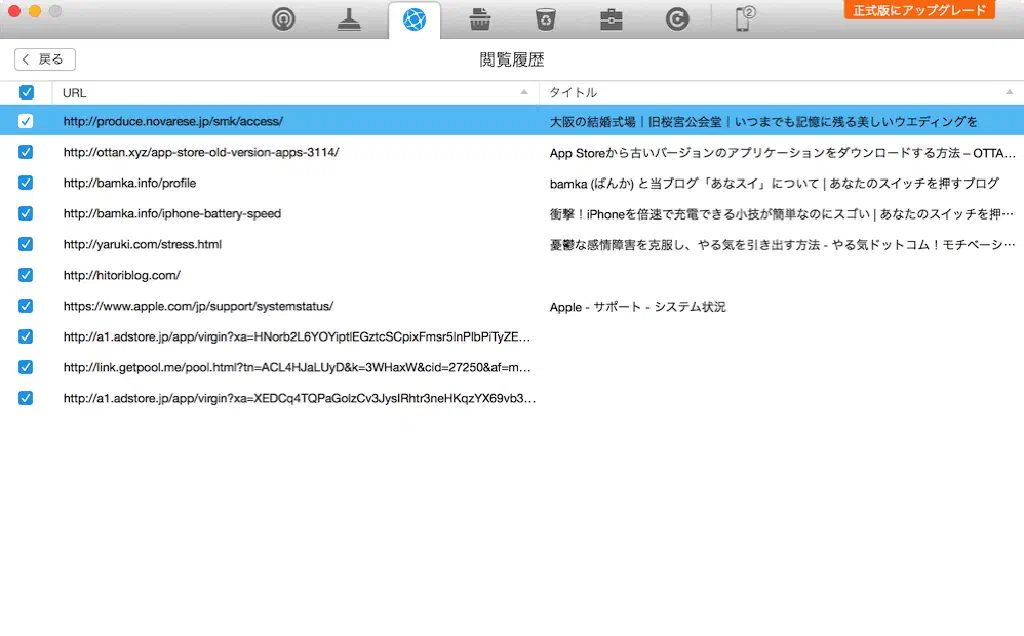Viewport: 1024px width, 636px height.
Task: Open the toolbox briefcase icon
Action: (x=611, y=19)
